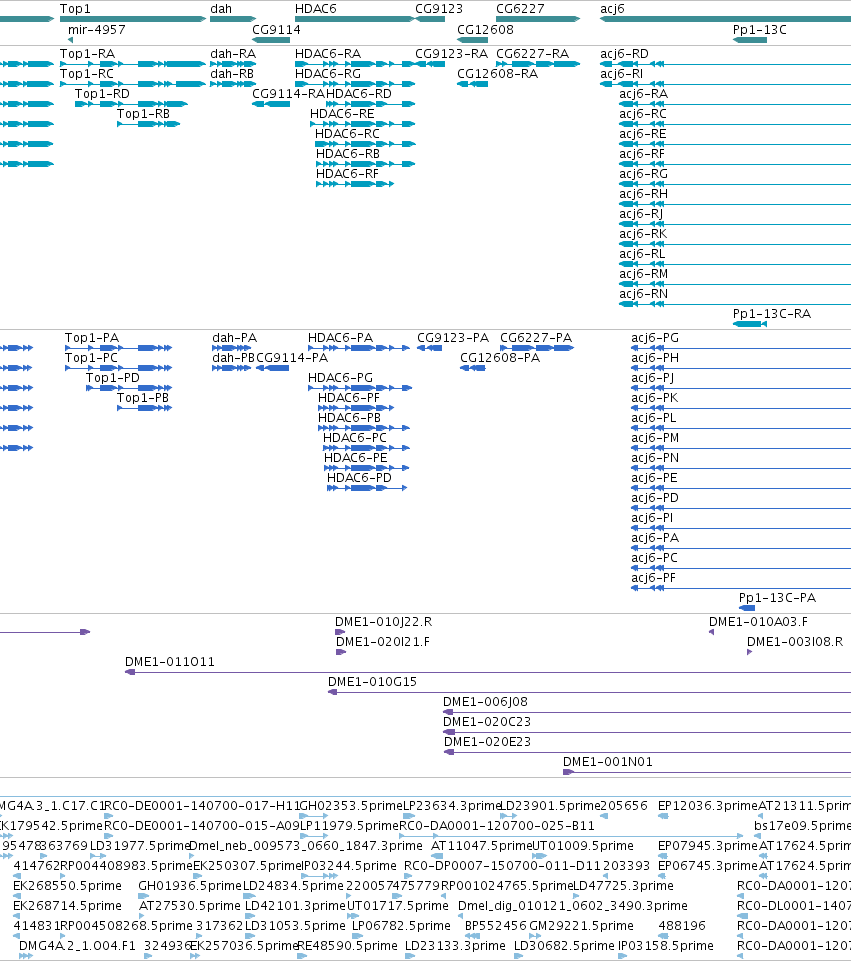Select the Top1 gene bar
851x961 pixels.
(x=133, y=19)
